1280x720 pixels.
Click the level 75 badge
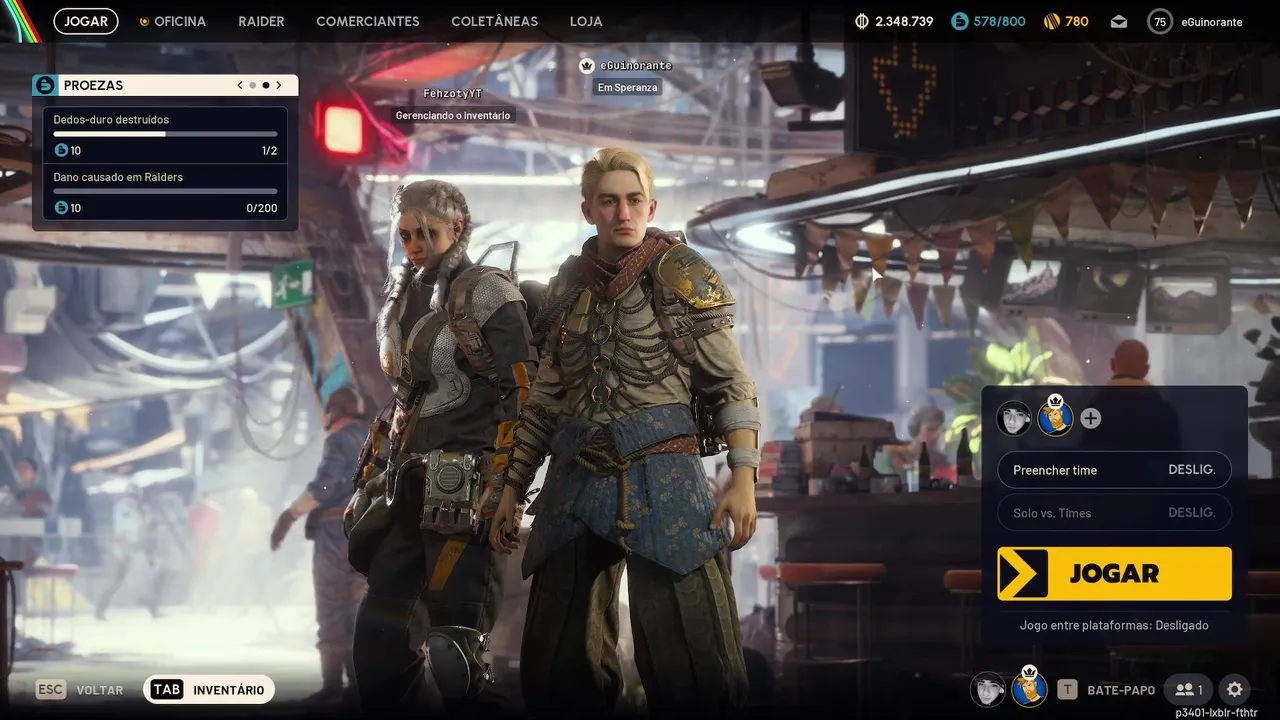pos(1160,21)
